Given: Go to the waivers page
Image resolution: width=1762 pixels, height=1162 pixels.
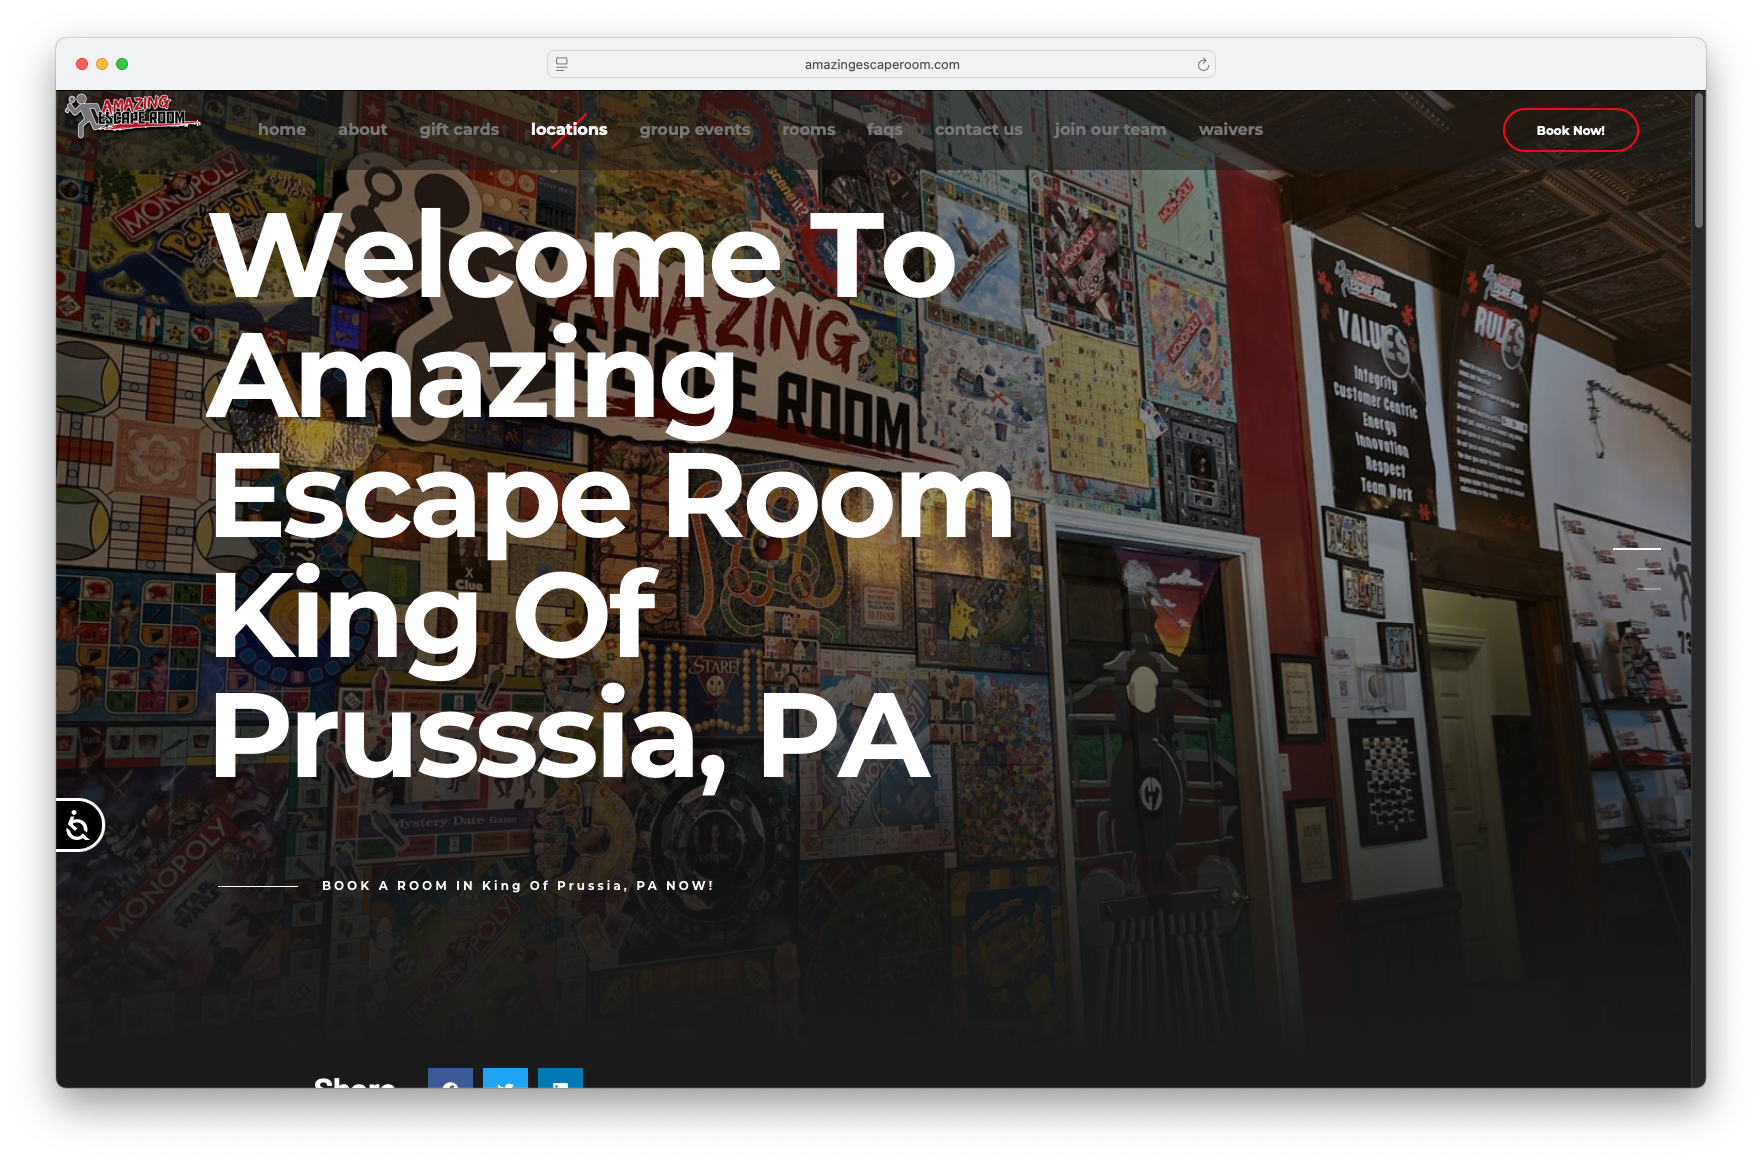Looking at the screenshot, I should [x=1231, y=129].
